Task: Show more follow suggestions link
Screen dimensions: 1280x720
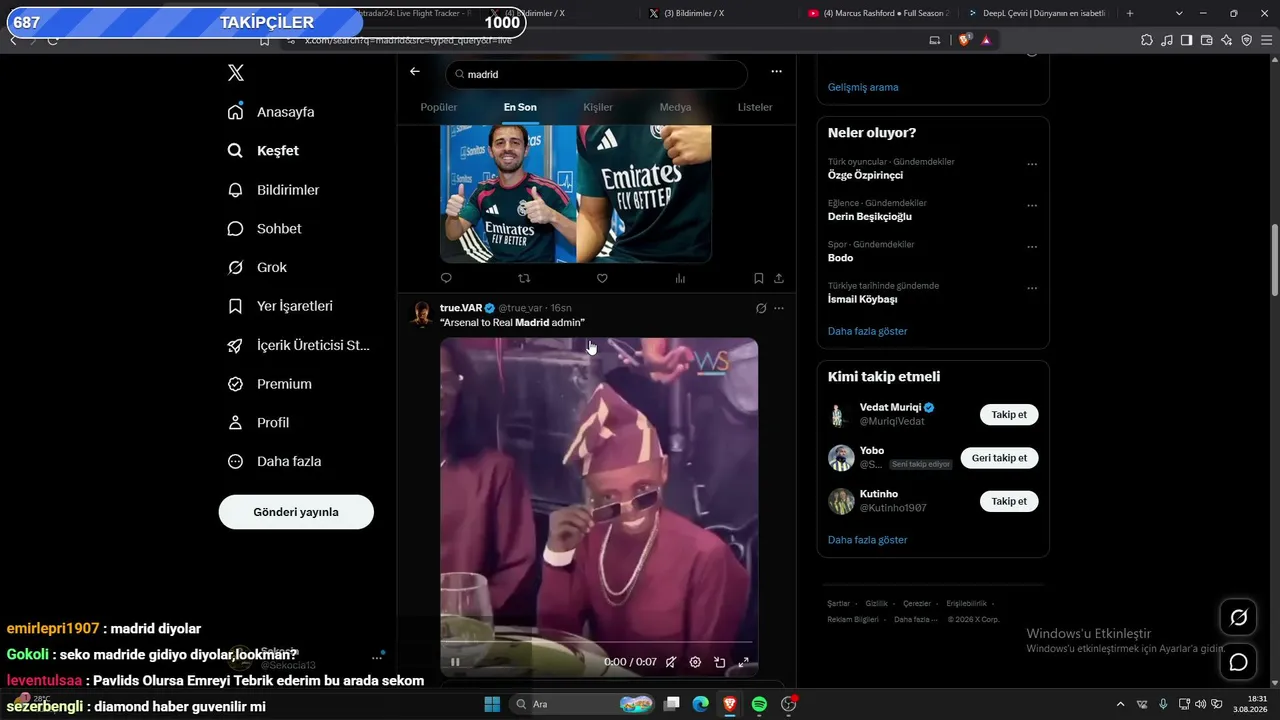Action: point(868,540)
